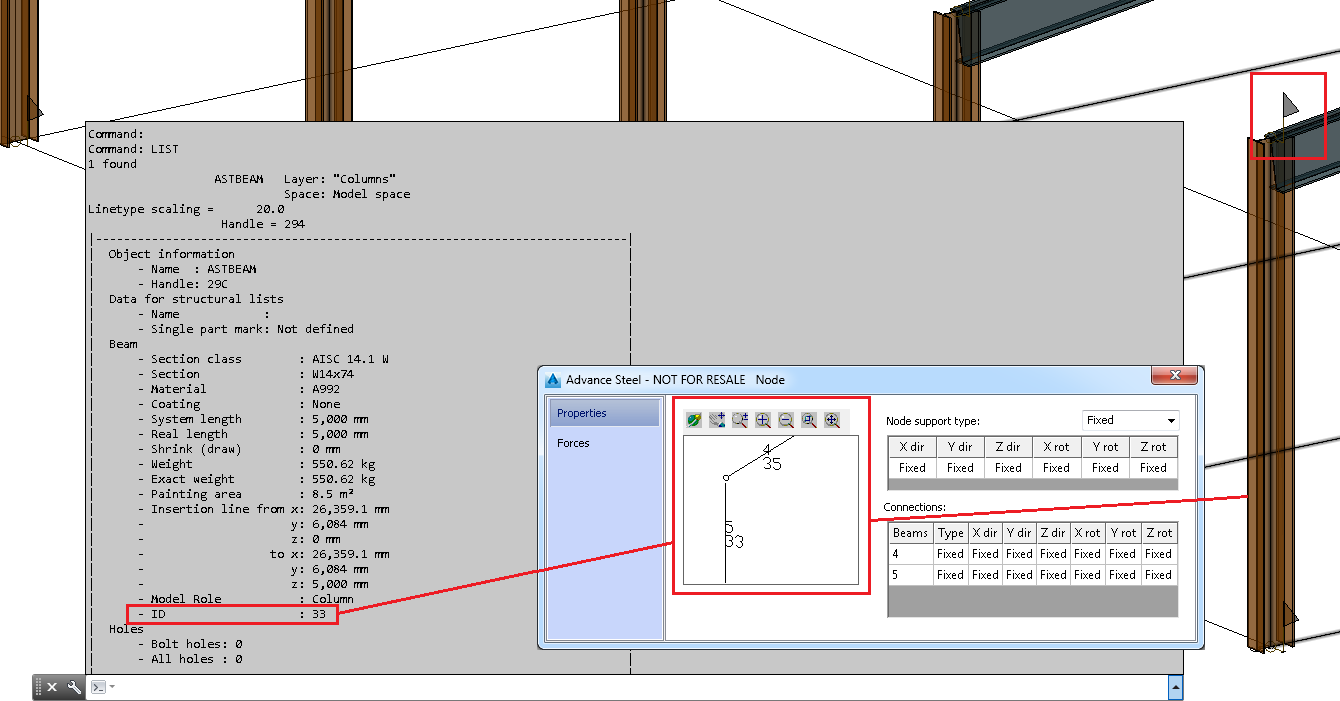
Task: Click the gray node flag atop the right column
Action: tap(1290, 105)
